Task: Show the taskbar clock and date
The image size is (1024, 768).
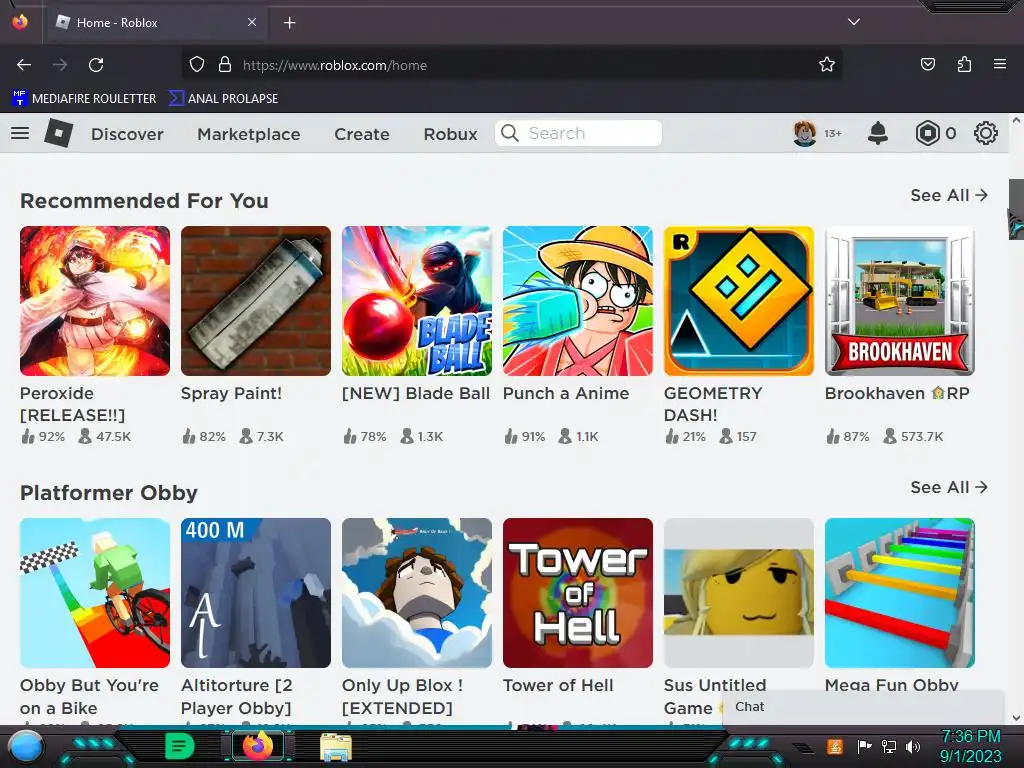Action: click(x=970, y=746)
